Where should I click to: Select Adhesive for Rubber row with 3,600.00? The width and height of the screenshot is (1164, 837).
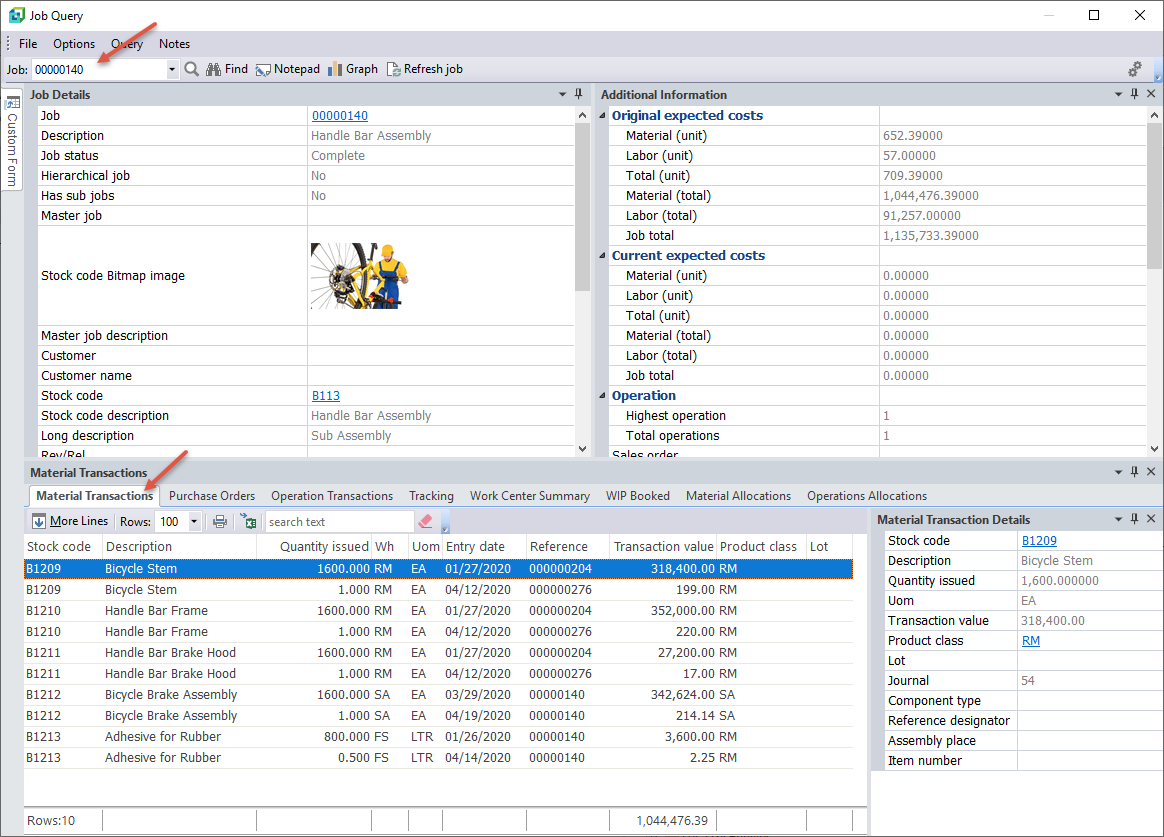click(438, 737)
